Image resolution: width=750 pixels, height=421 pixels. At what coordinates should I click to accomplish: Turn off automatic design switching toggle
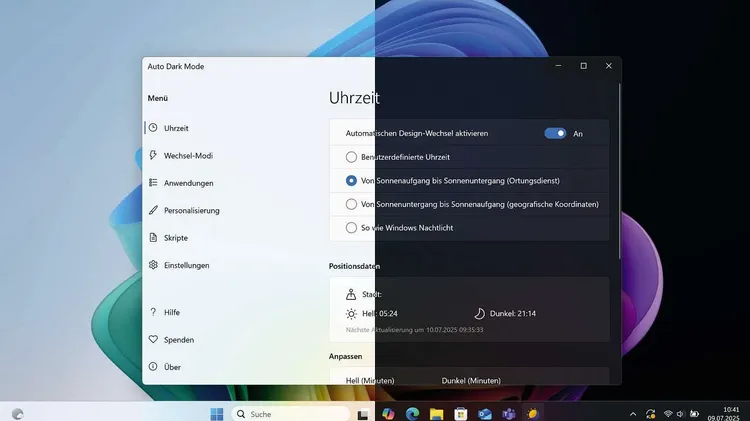click(x=555, y=133)
